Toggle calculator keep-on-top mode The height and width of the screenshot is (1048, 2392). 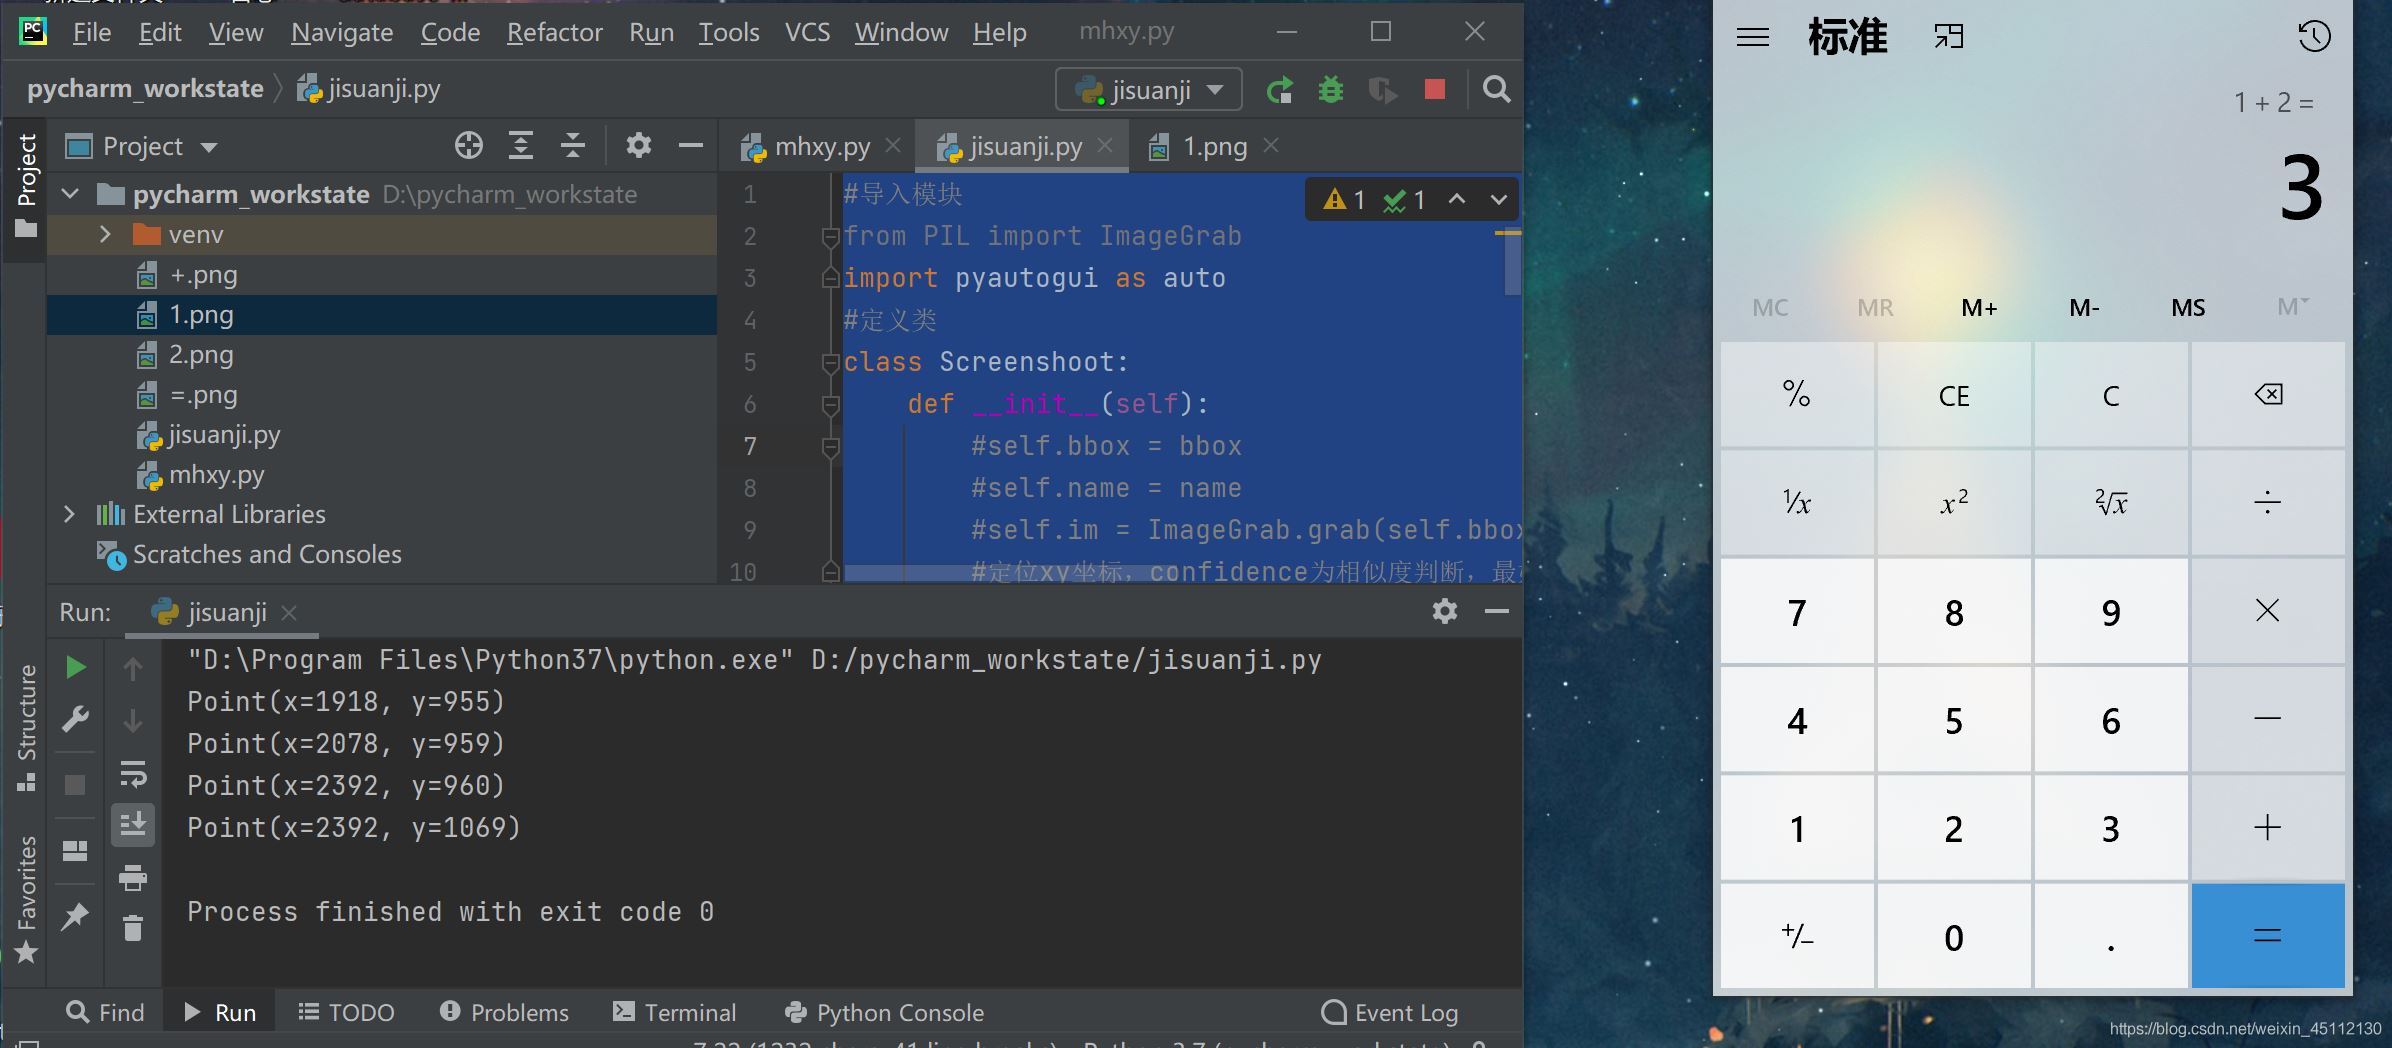click(x=1949, y=38)
